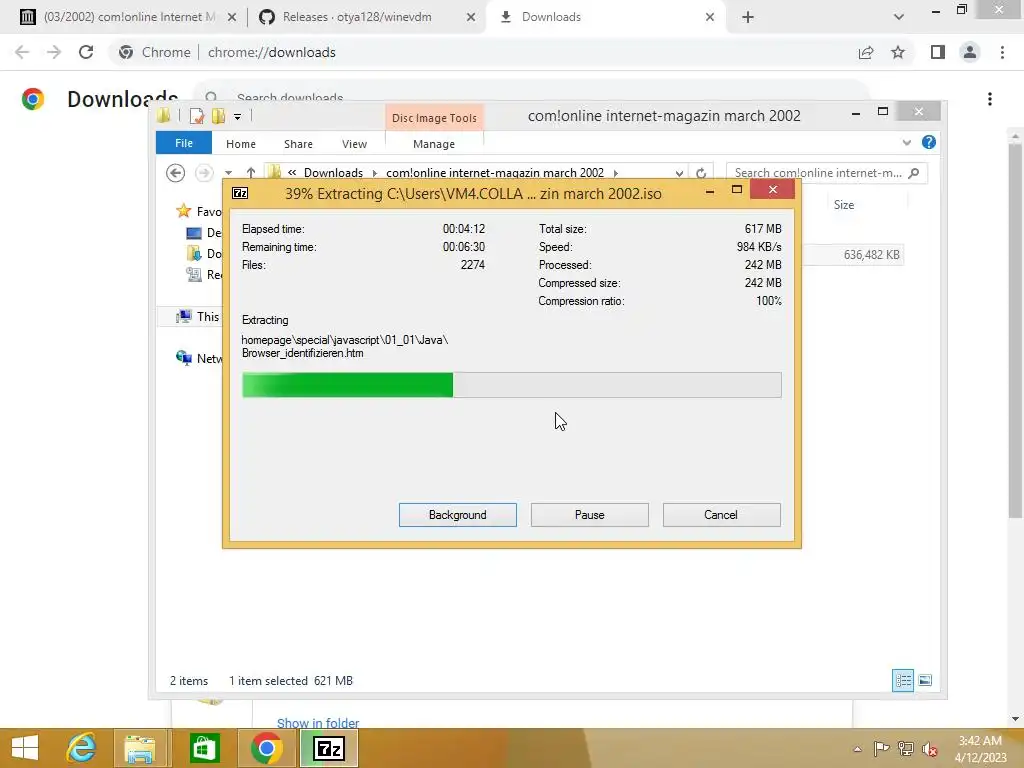The image size is (1024, 768).
Task: Open the Manage tab under Disc Image Tools
Action: [x=434, y=144]
